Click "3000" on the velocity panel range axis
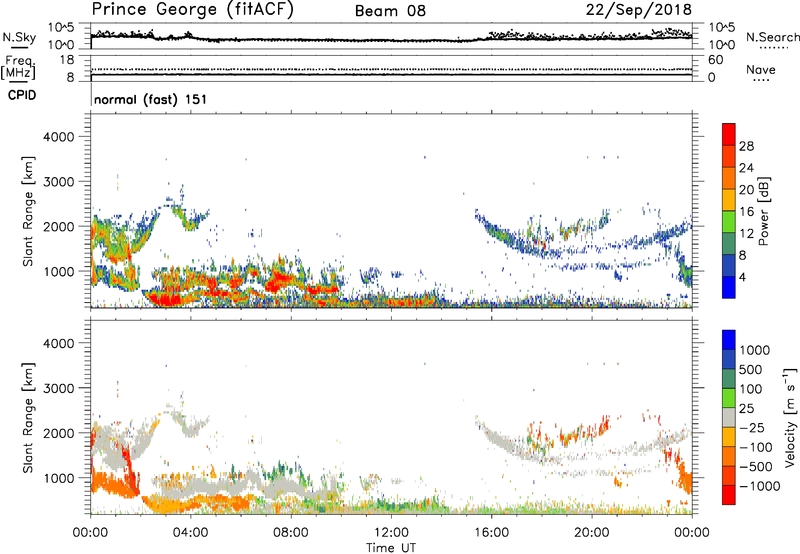800x554 pixels. [x=59, y=388]
